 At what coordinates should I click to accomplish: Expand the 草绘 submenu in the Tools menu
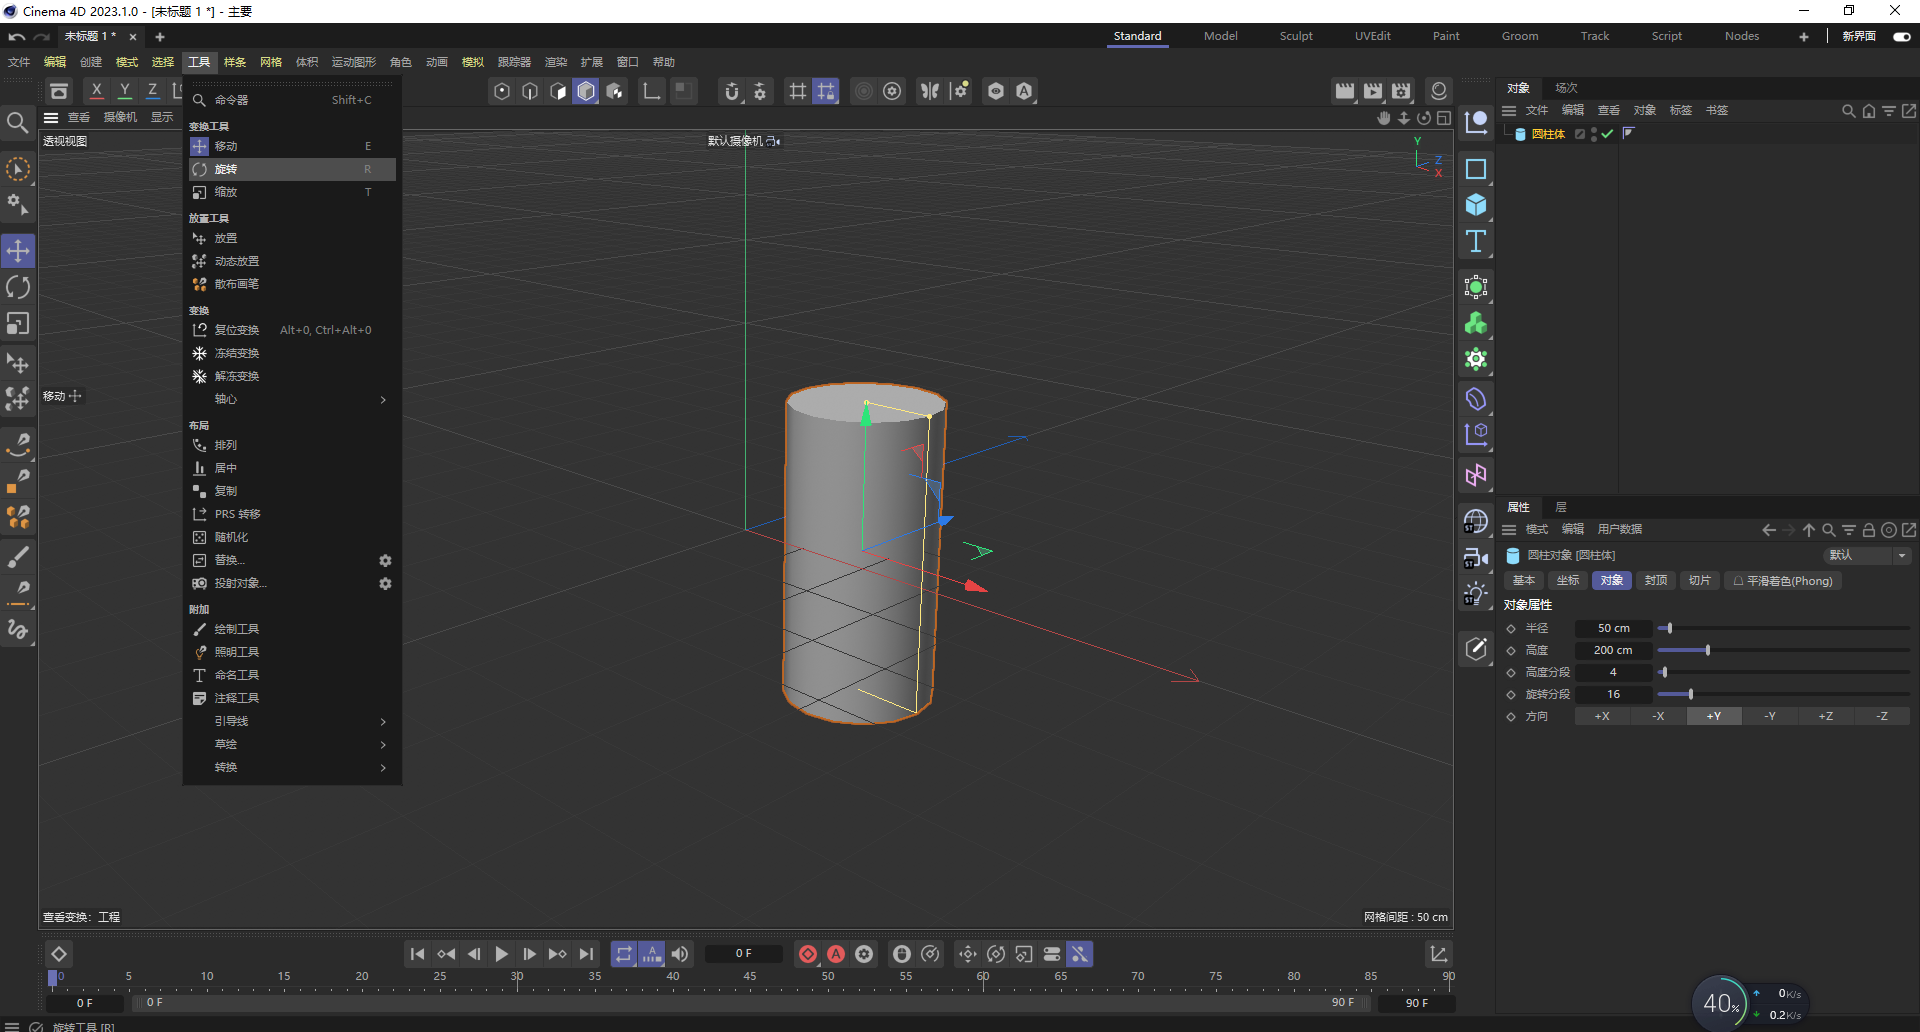point(292,744)
